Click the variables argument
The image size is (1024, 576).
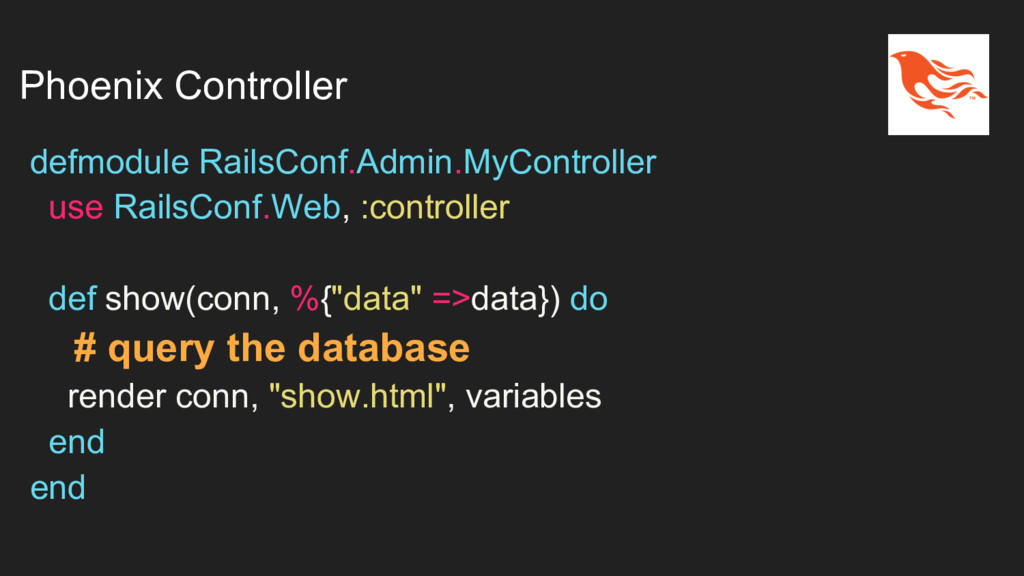534,396
